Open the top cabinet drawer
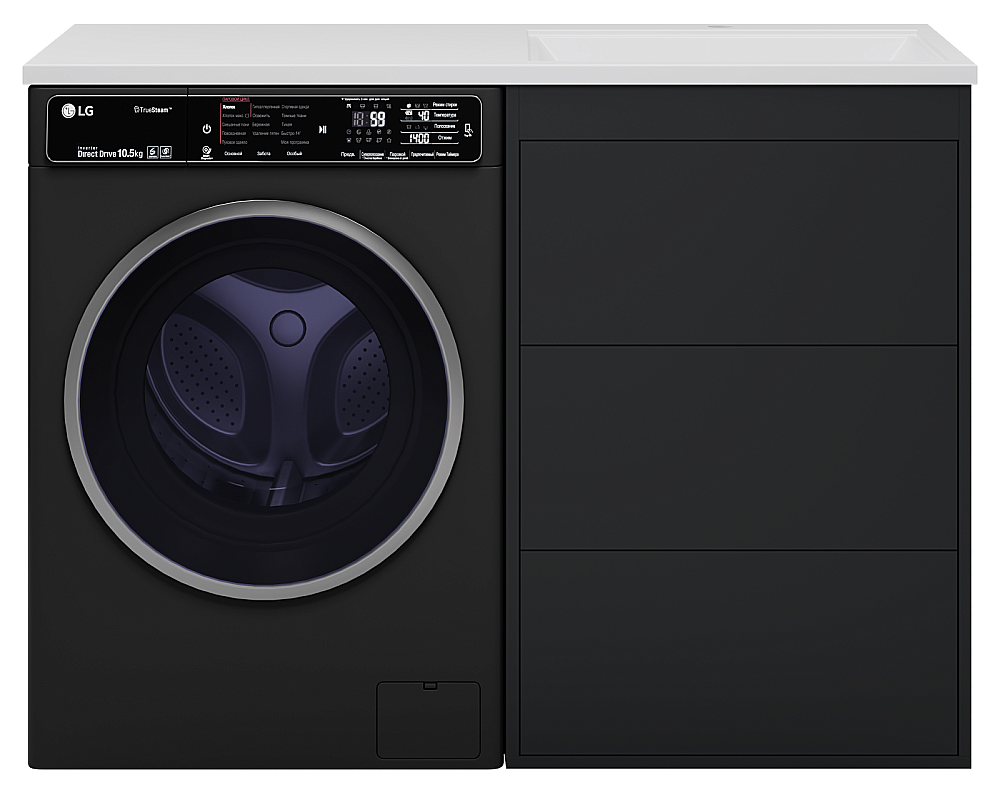Viewport: 1000px width, 793px height. pos(739,242)
